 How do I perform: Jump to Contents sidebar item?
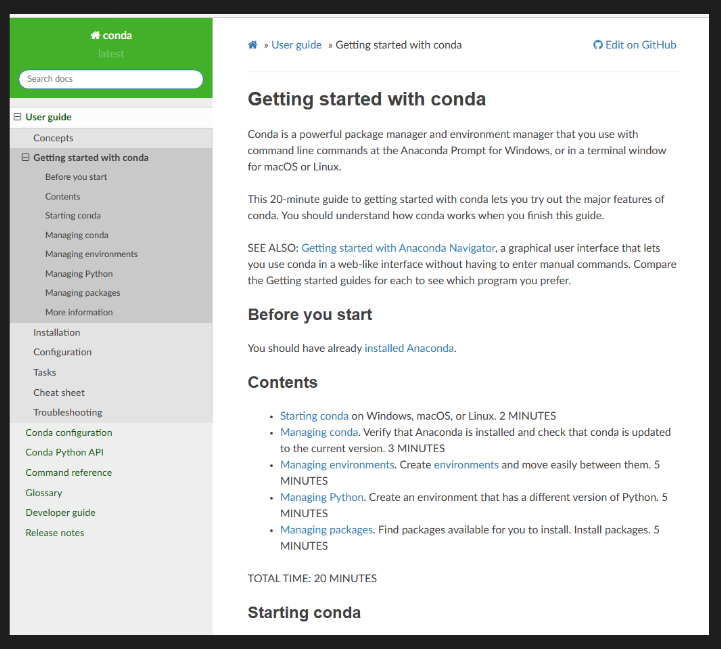63,196
